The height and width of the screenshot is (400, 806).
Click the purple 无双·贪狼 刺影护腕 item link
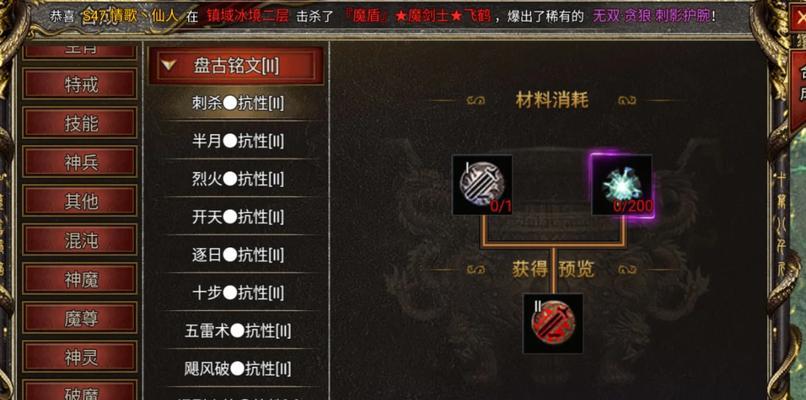[652, 16]
